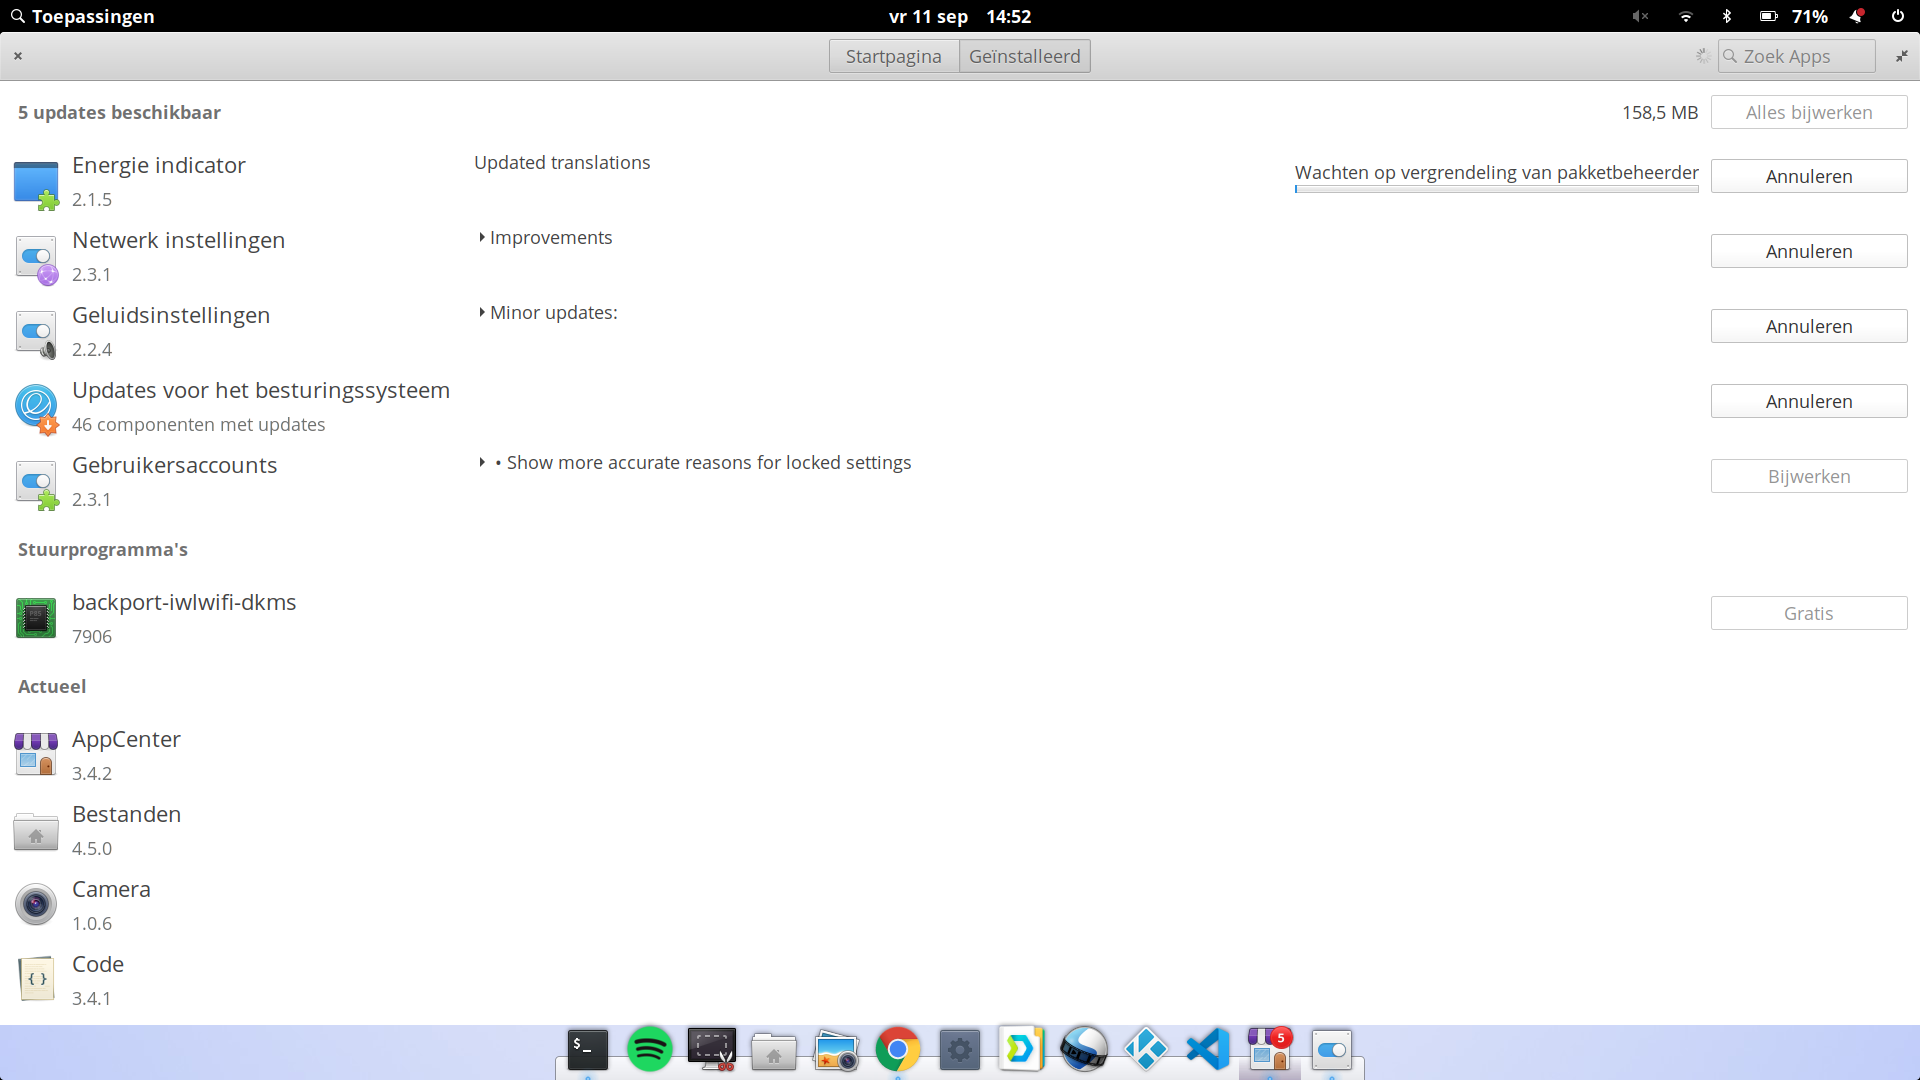Open Spotify from the dock
The image size is (1920, 1080).
pos(649,1049)
